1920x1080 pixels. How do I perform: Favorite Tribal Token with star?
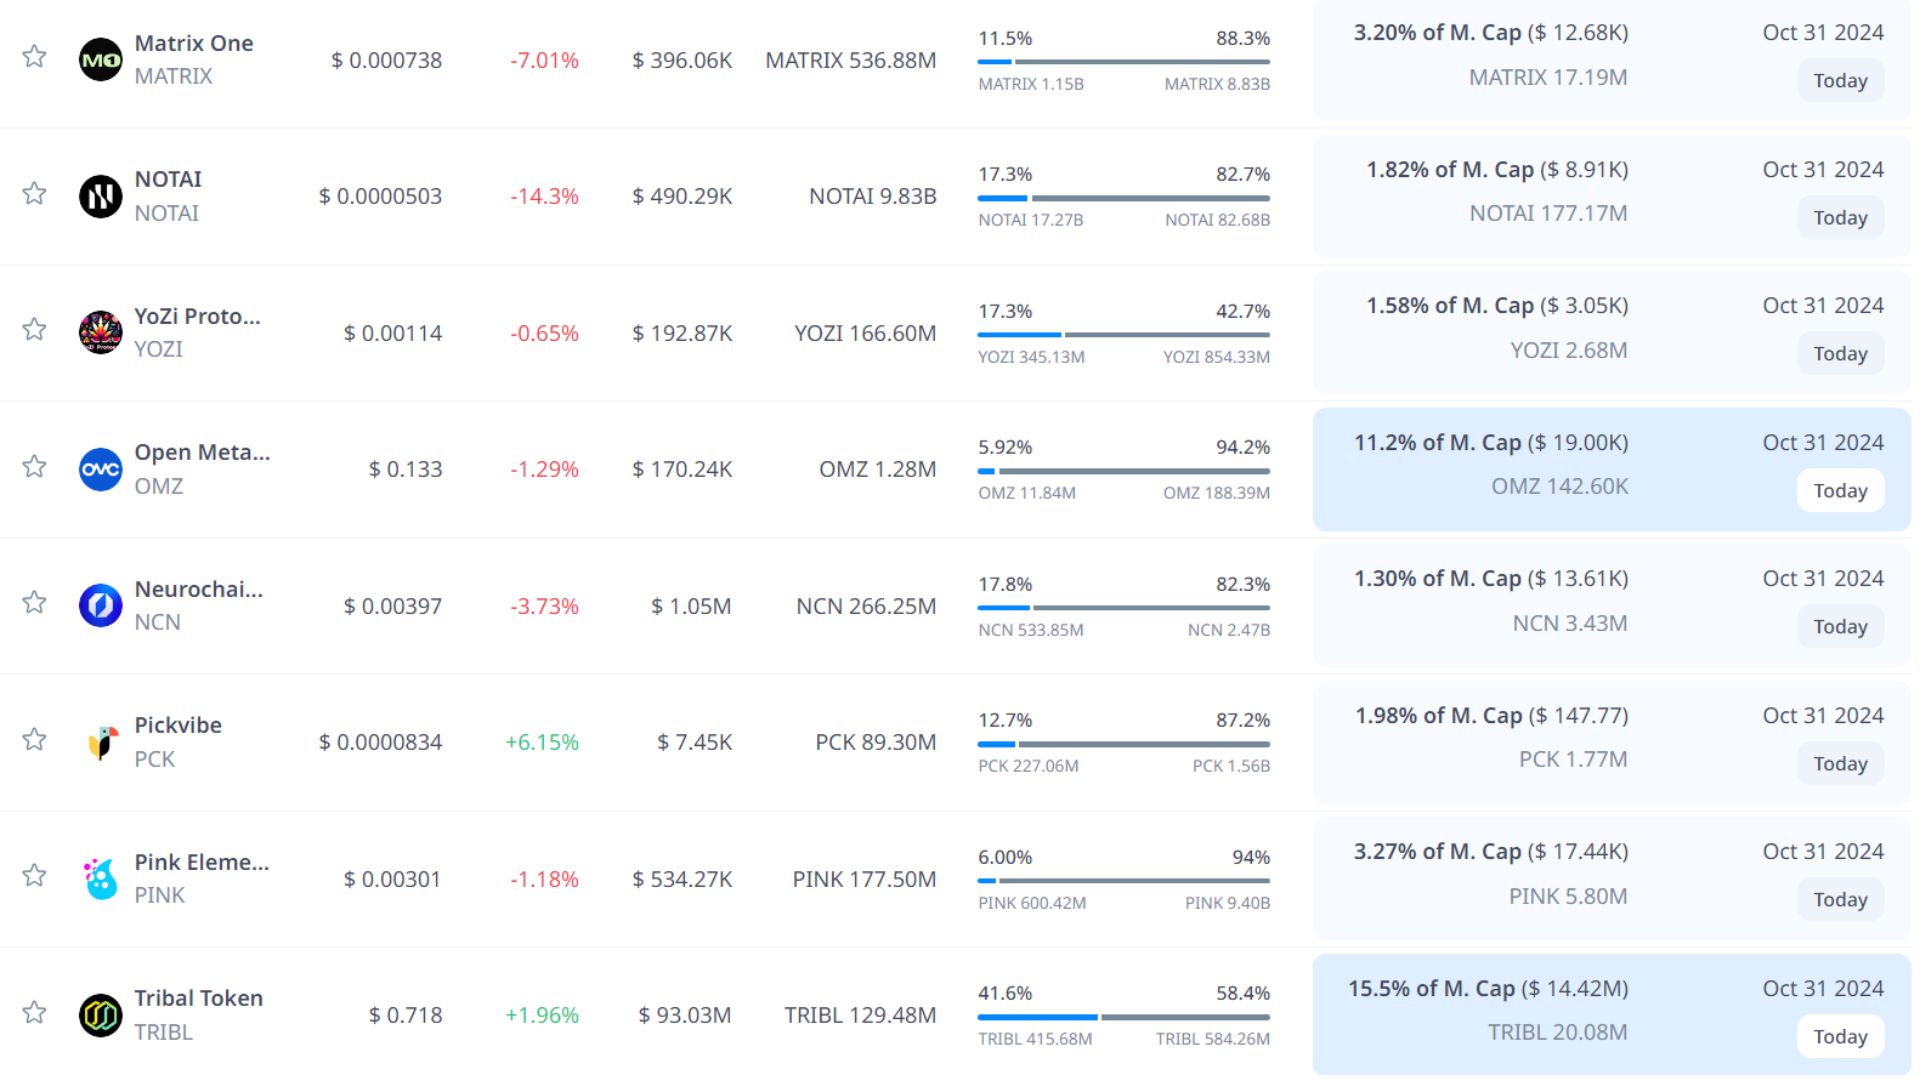tap(34, 1012)
